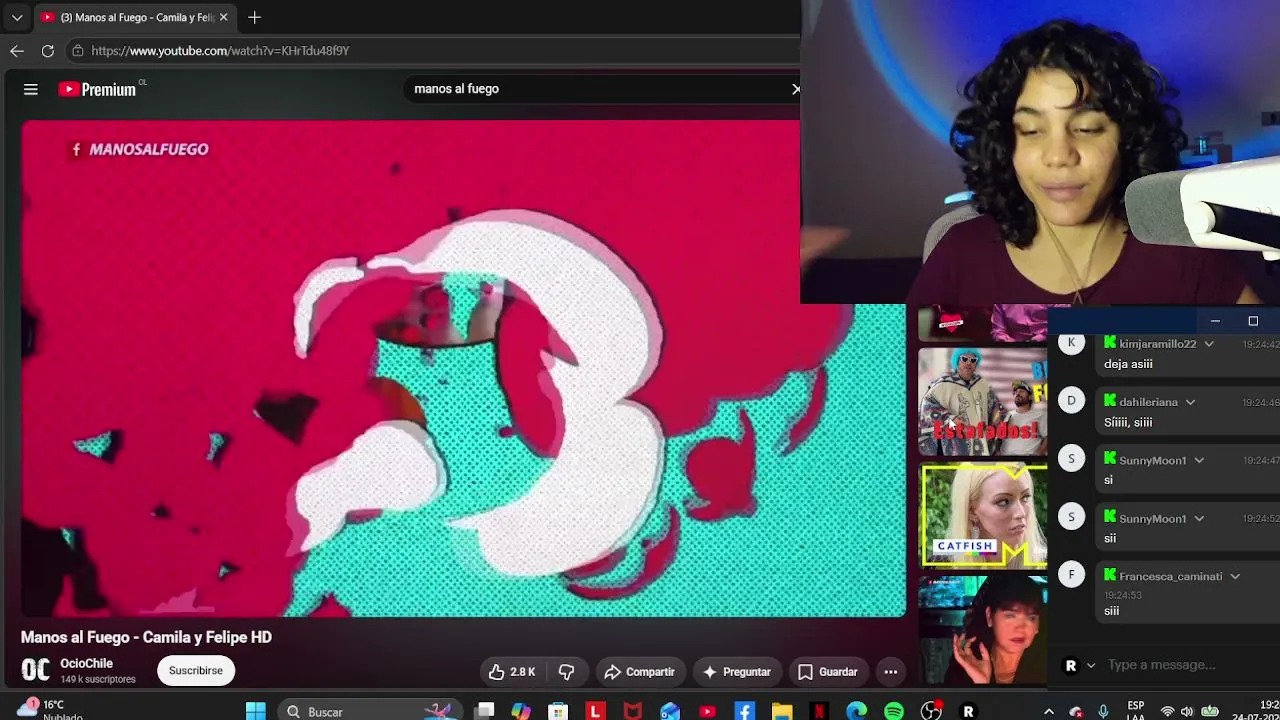
Task: Click dahileriana's D avatar in chat
Action: point(1071,401)
